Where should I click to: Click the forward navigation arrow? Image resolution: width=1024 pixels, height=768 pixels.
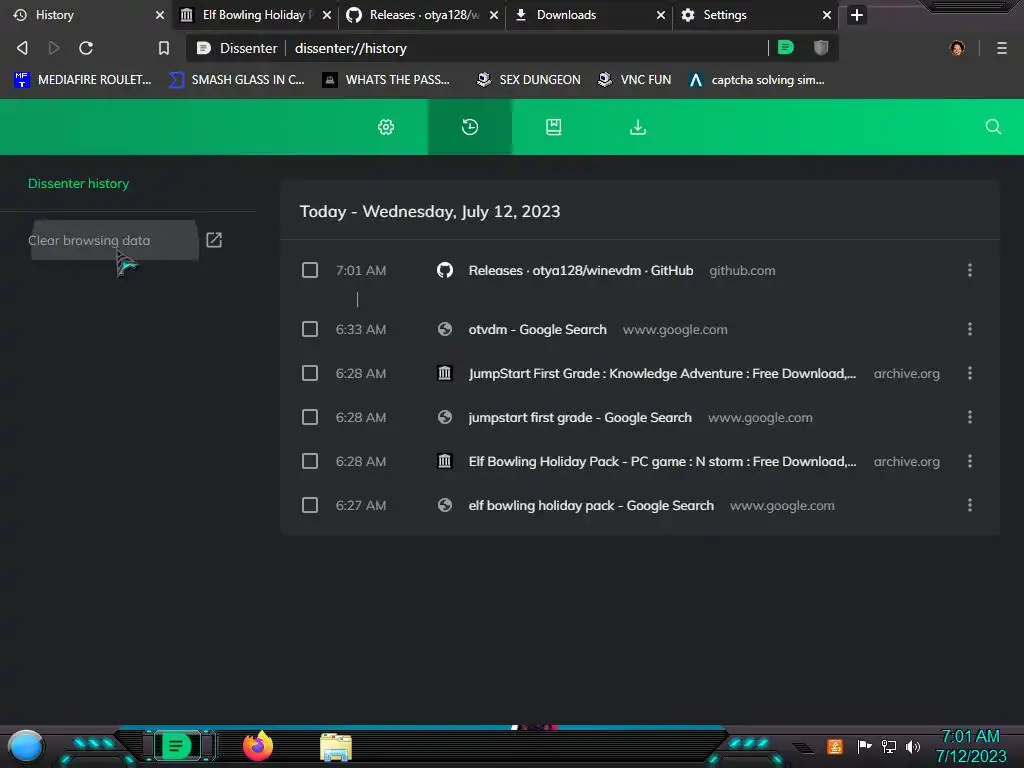coord(54,48)
